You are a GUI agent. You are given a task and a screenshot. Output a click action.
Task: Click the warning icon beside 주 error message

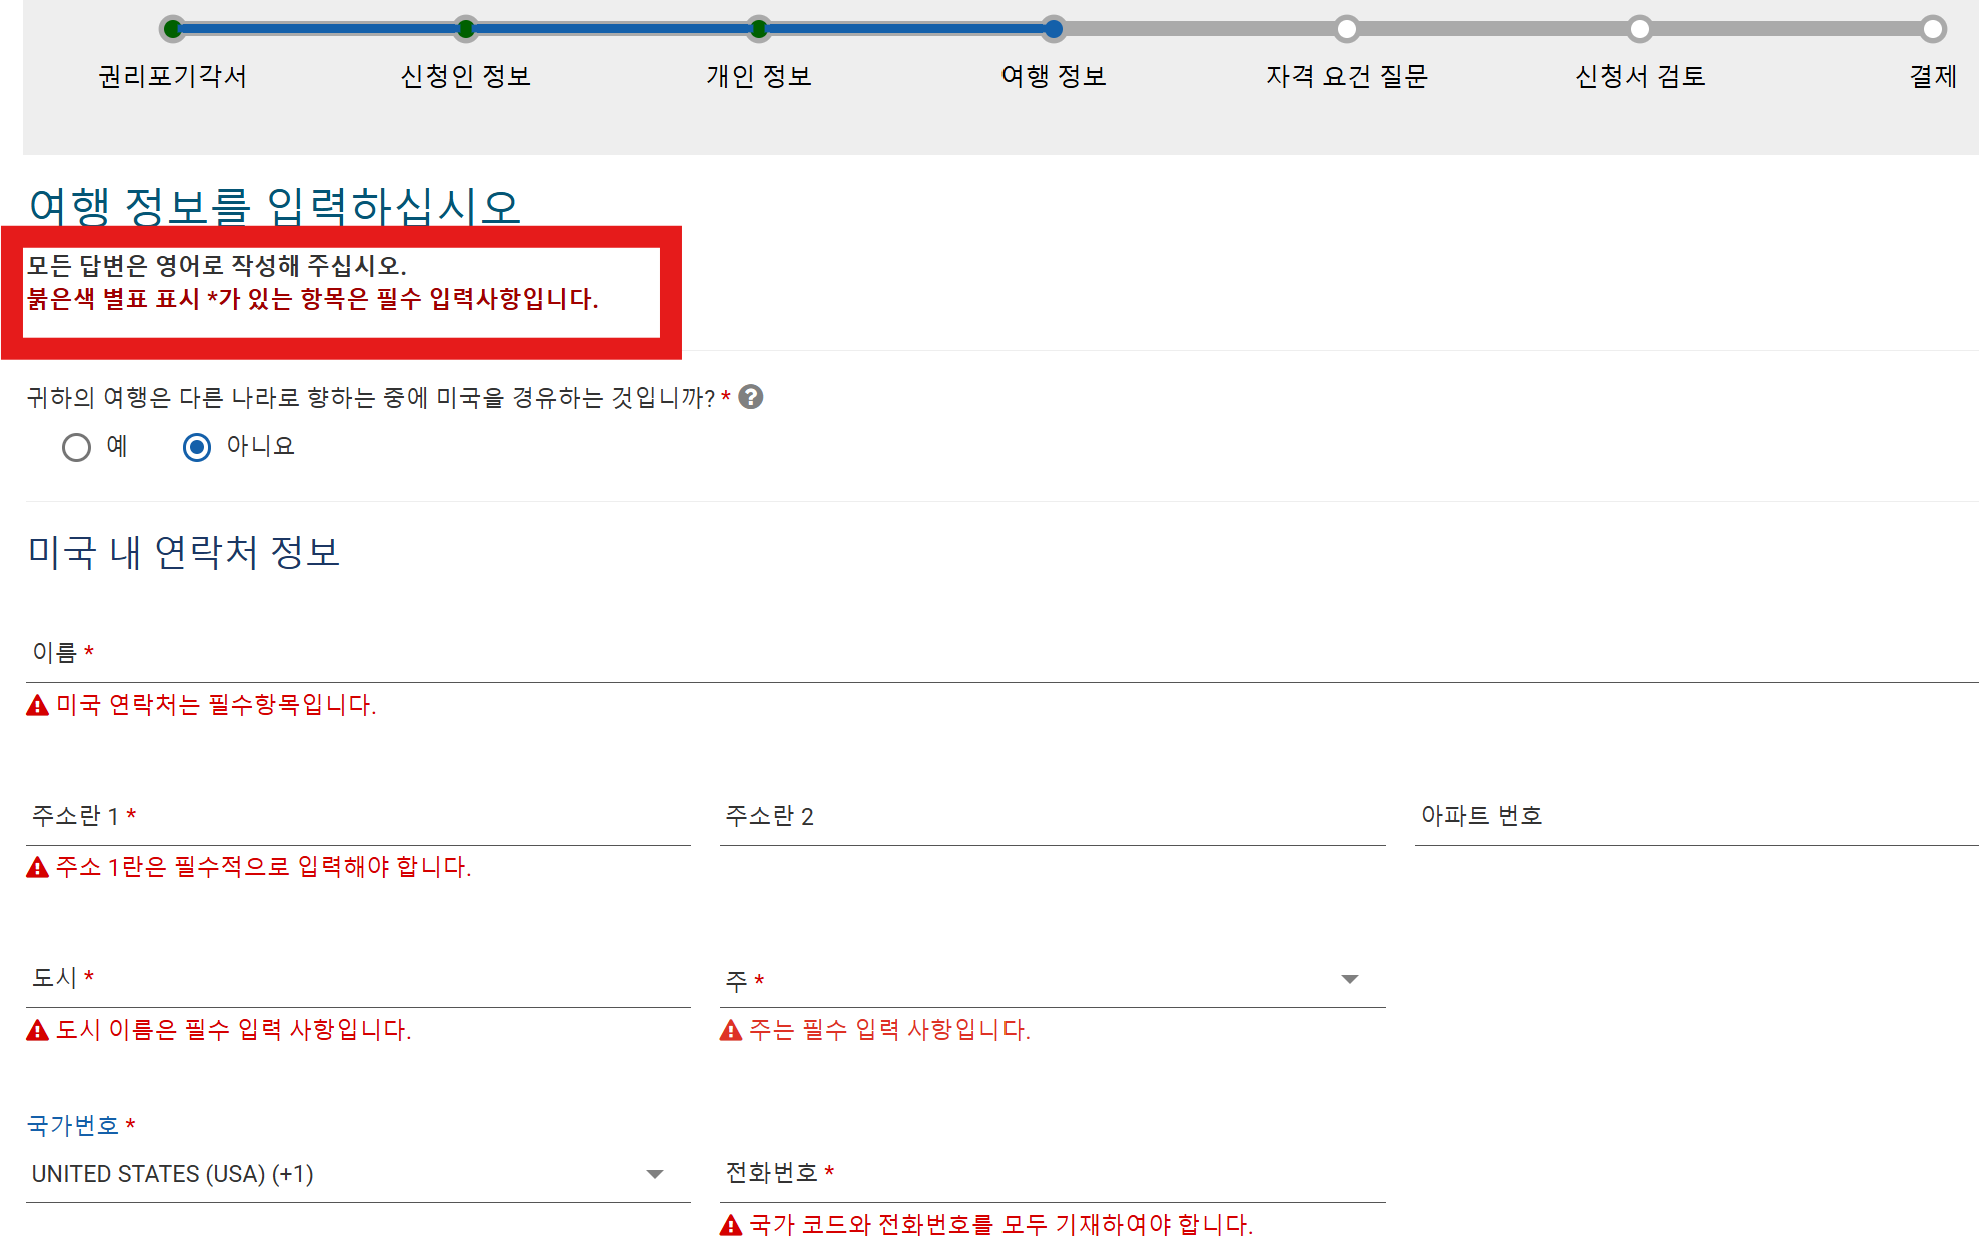(730, 1031)
